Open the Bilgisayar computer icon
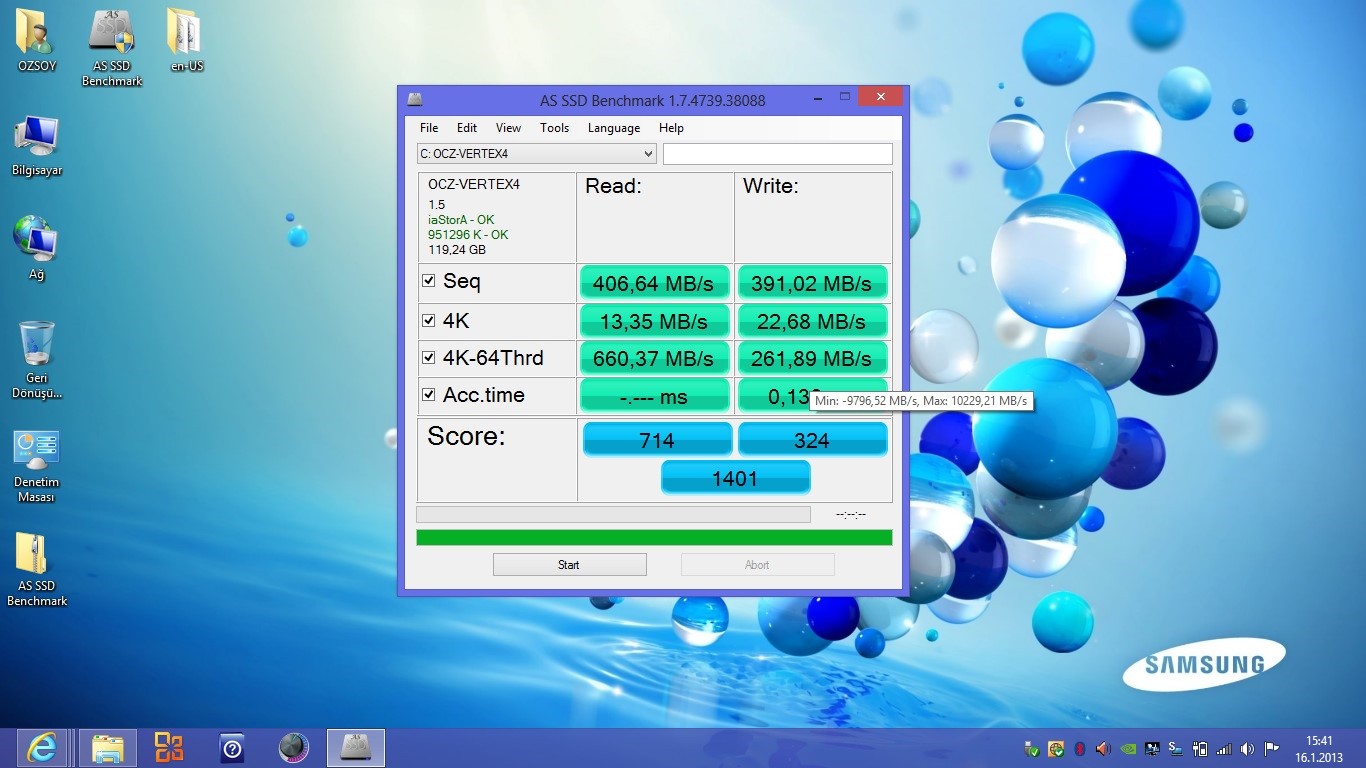The image size is (1366, 768). [37, 146]
